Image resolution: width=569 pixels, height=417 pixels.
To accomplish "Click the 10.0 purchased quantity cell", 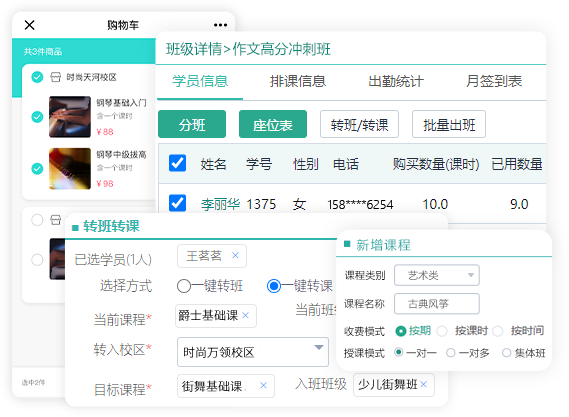I will point(435,204).
